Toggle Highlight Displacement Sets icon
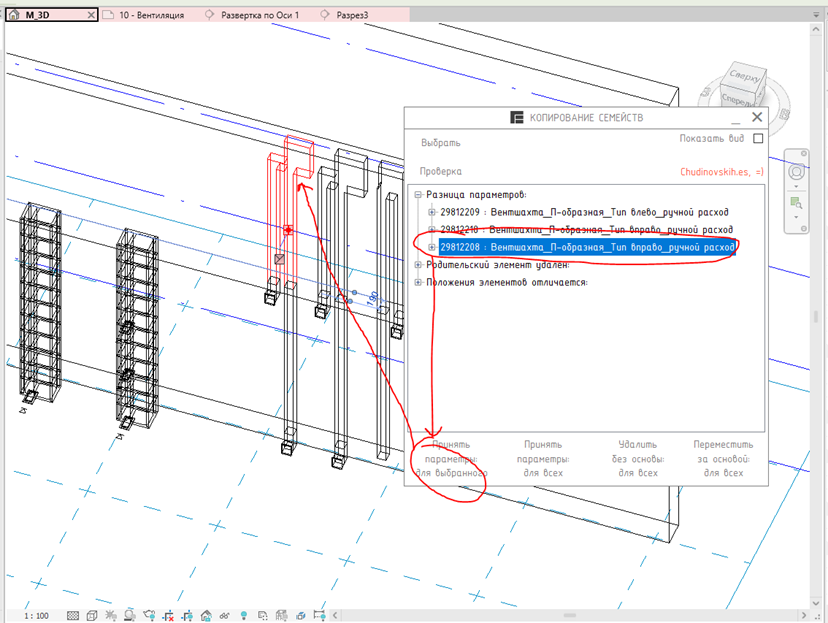828x623 pixels. [300, 616]
